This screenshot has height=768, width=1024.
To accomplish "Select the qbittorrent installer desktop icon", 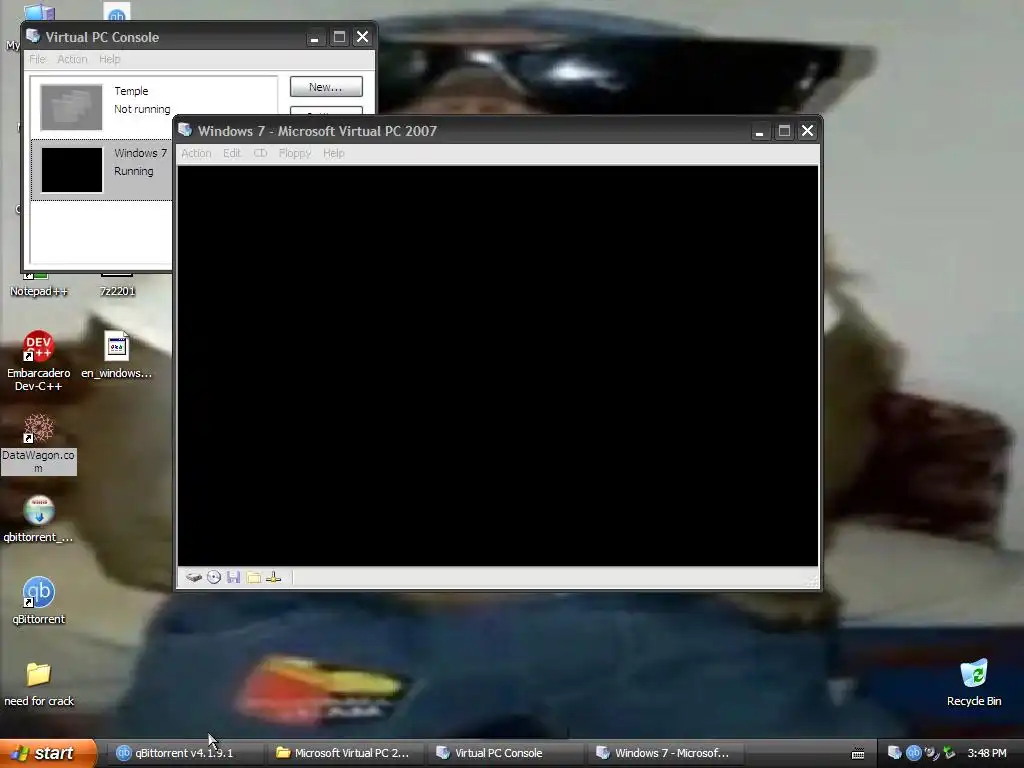I will click(x=39, y=519).
